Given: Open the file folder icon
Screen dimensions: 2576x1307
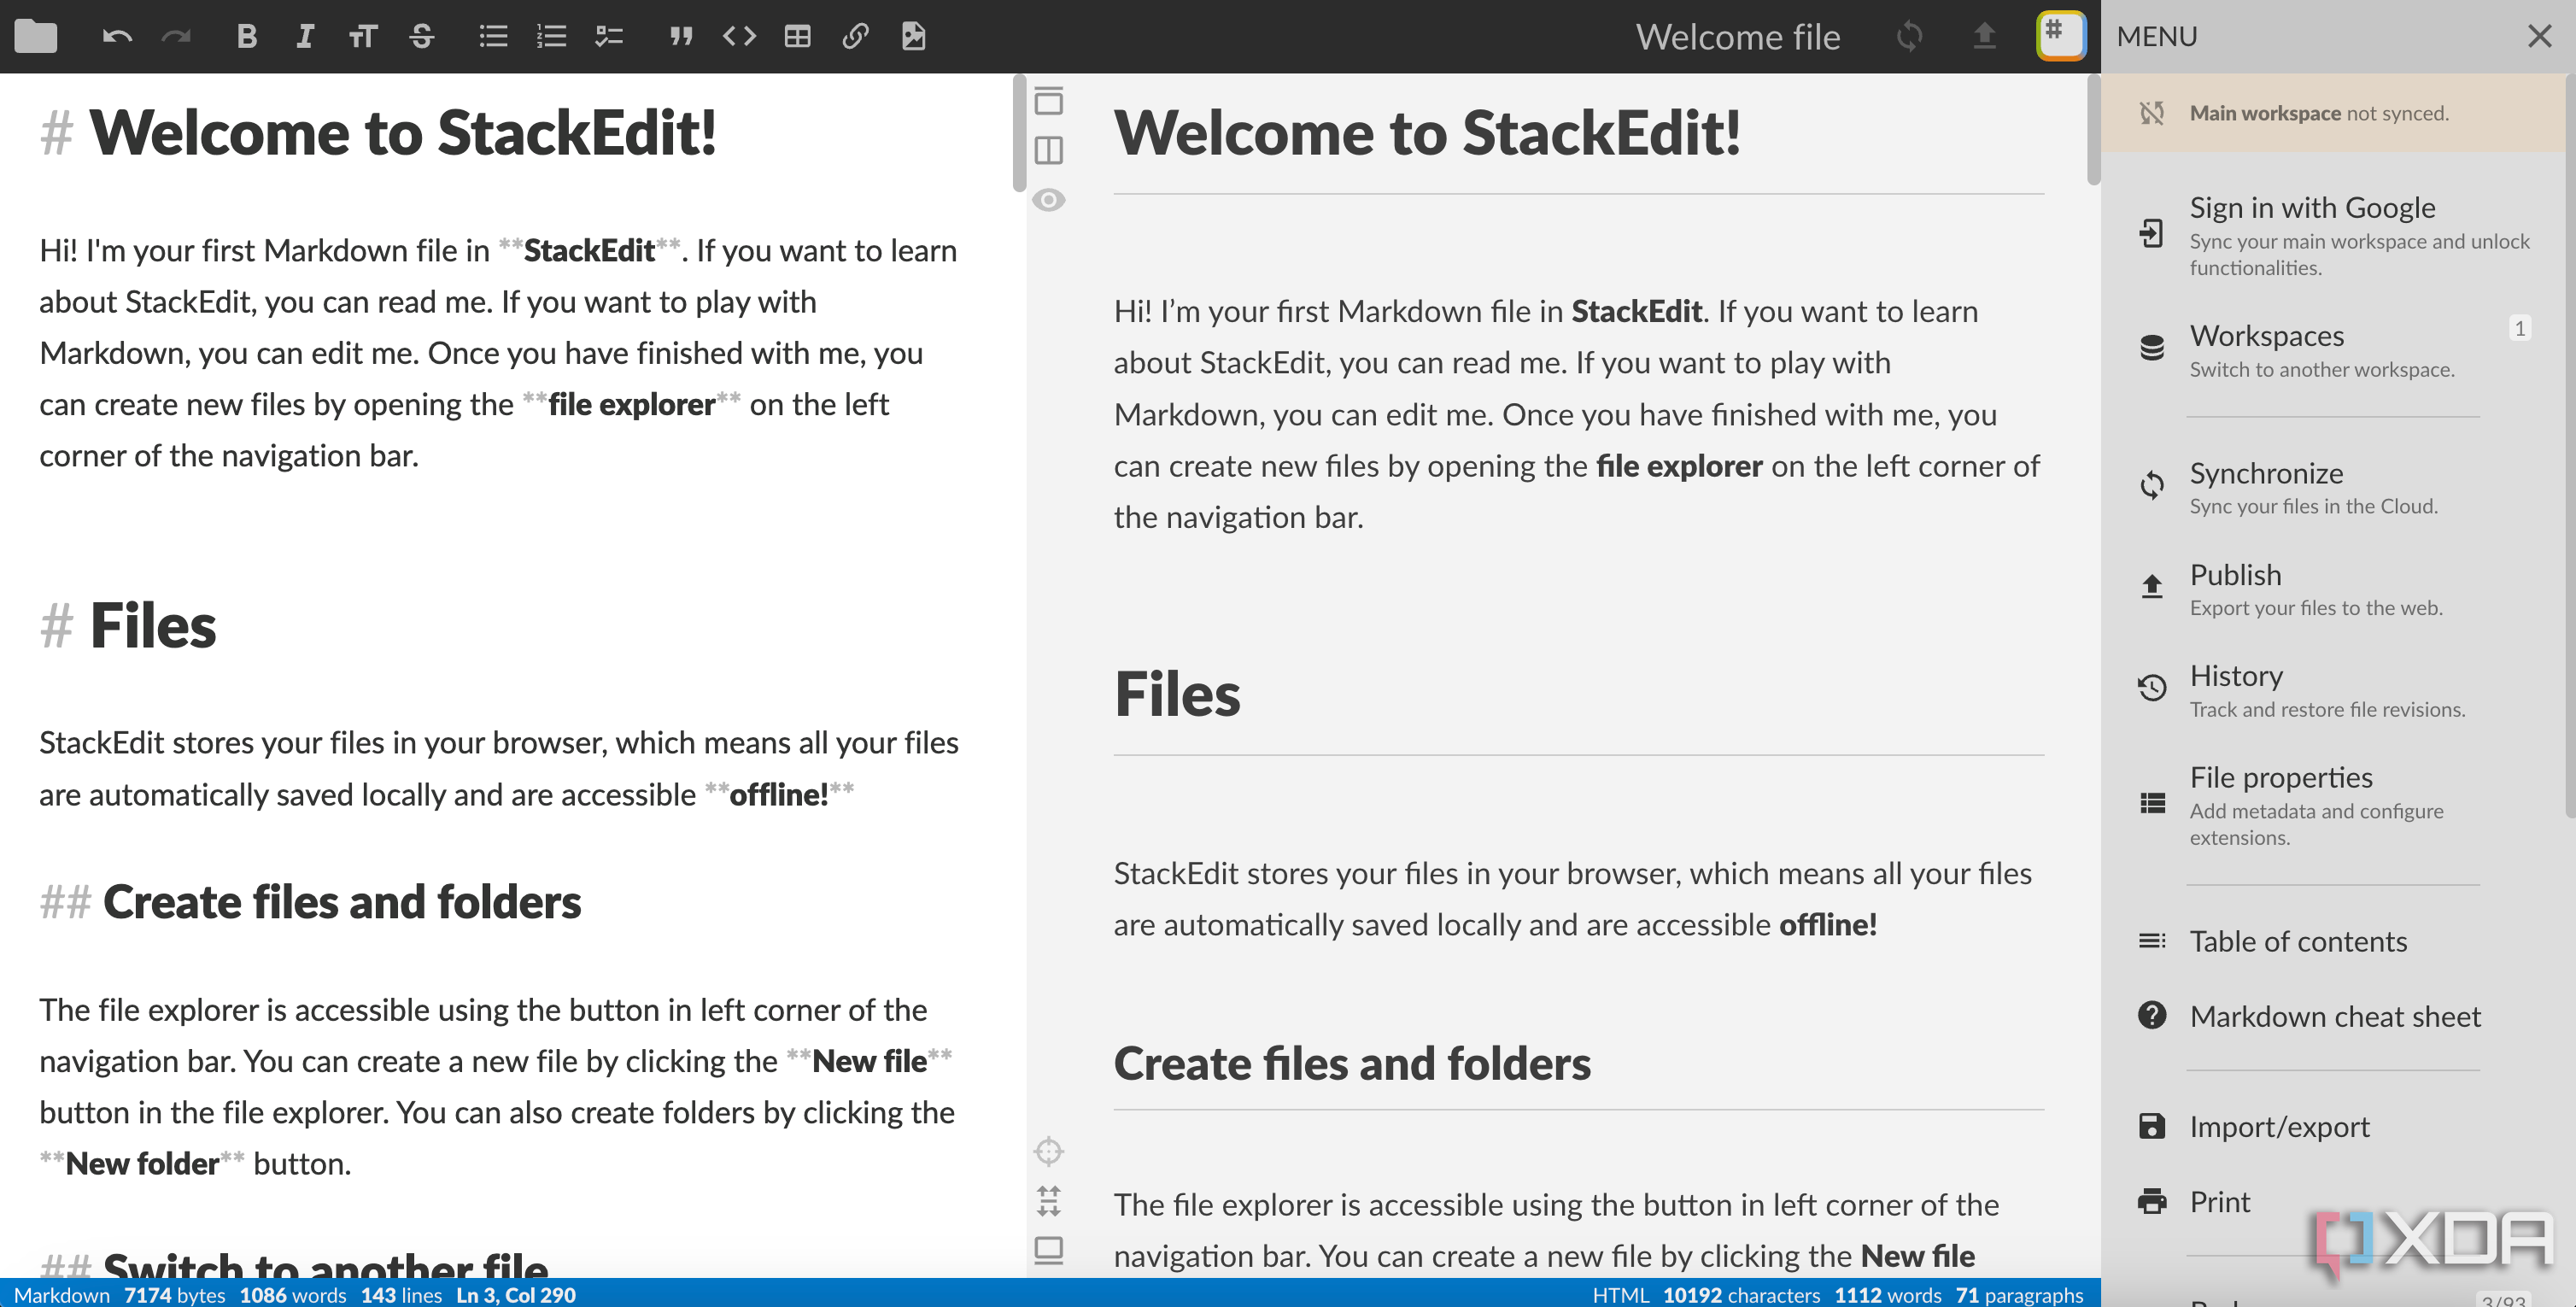Looking at the screenshot, I should point(37,35).
